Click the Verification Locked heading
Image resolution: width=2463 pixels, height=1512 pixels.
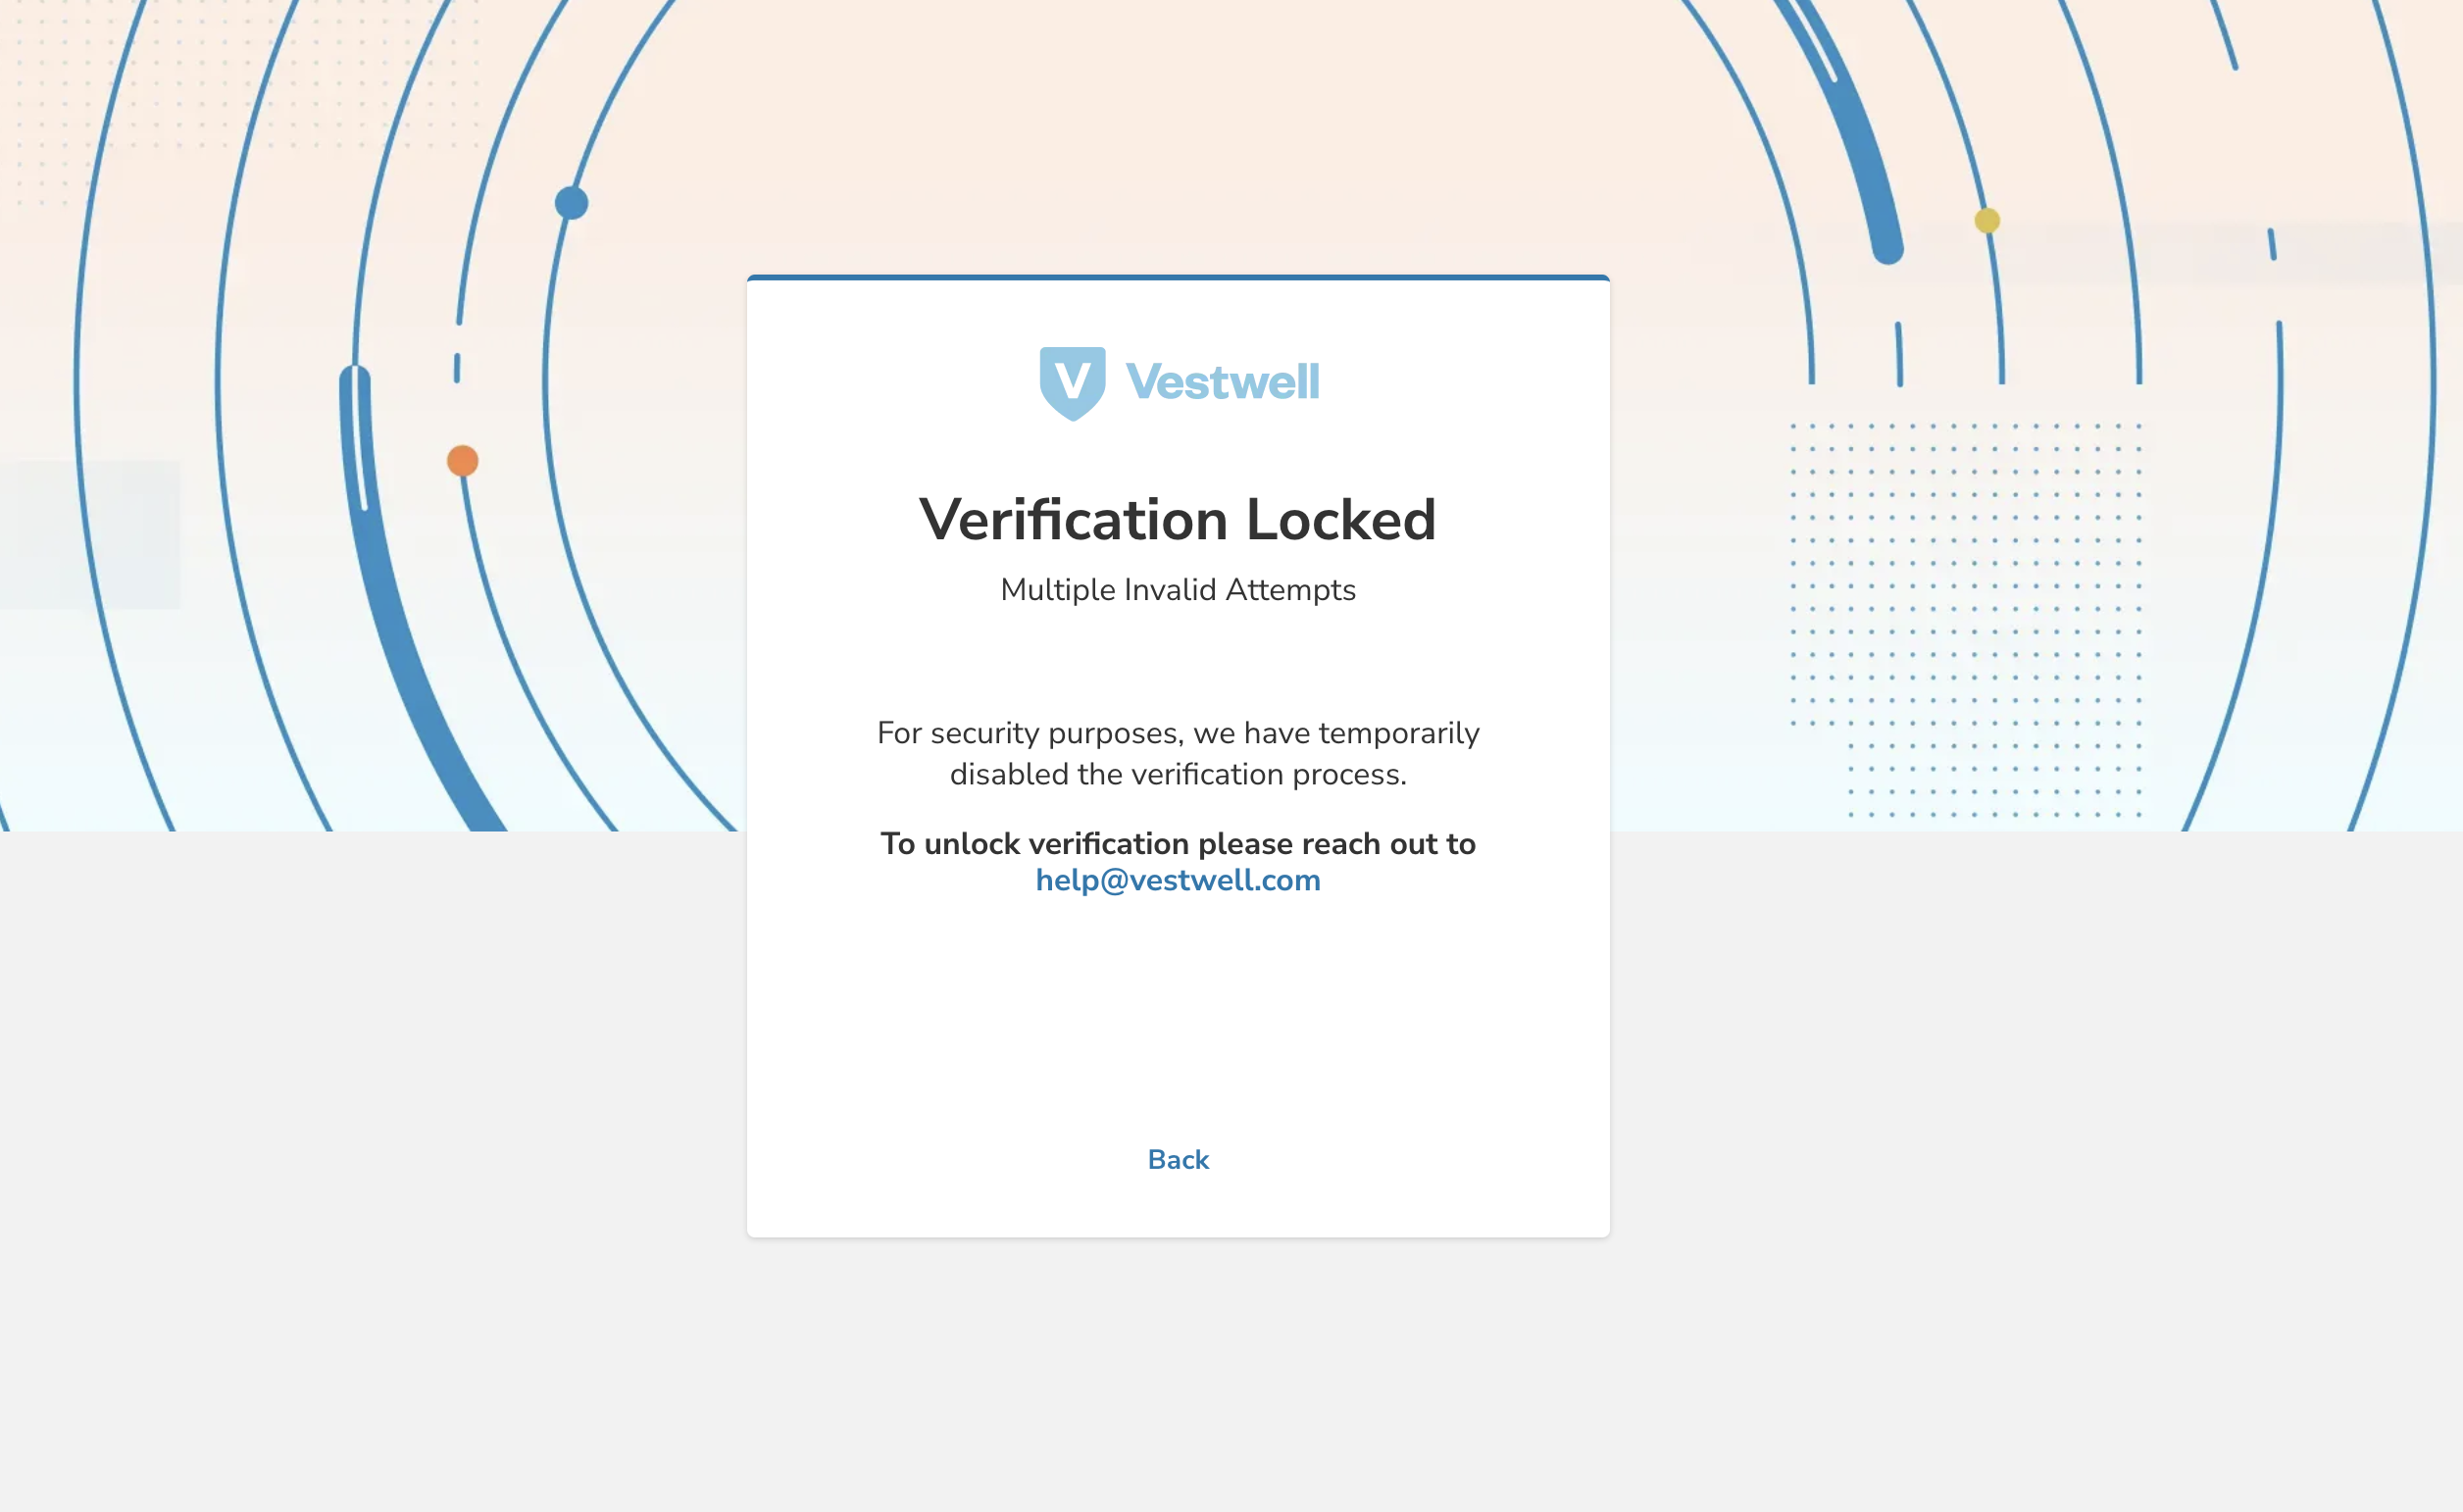click(1178, 520)
